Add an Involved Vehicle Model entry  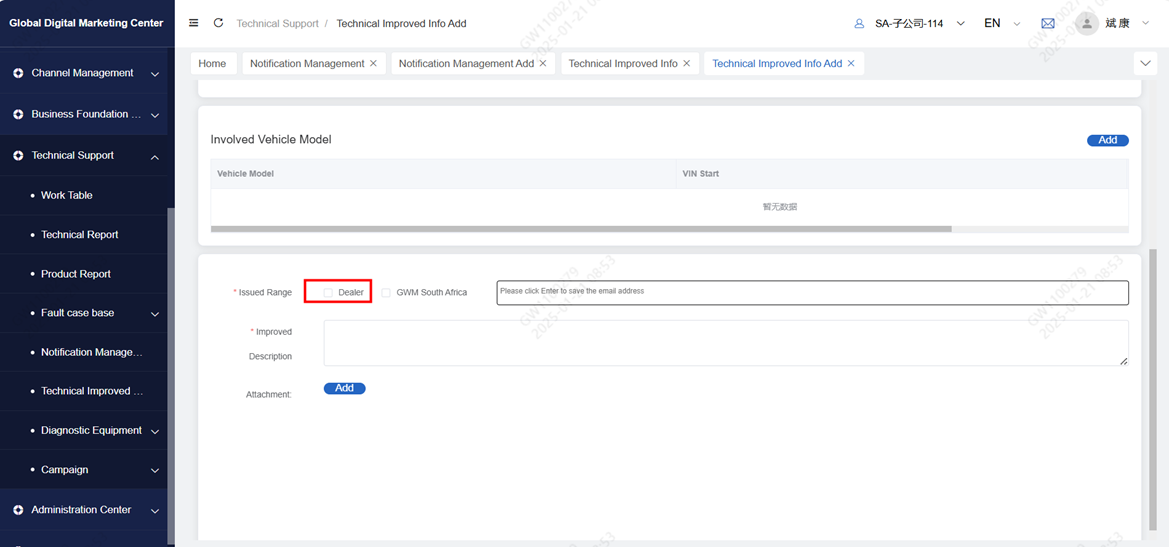(x=1107, y=140)
